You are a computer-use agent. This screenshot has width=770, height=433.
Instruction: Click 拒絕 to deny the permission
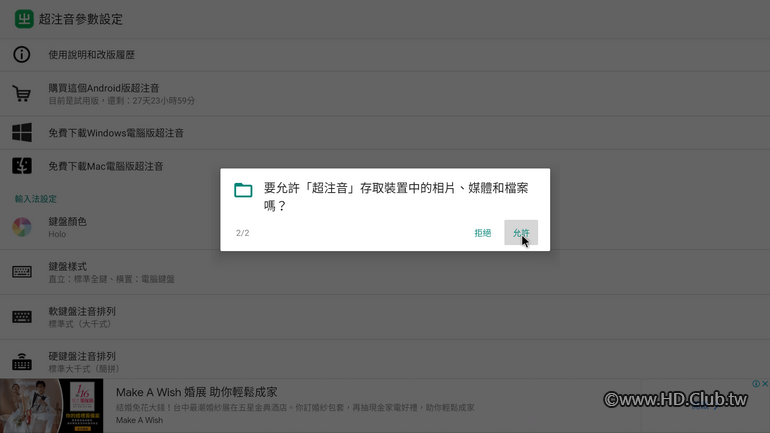[483, 233]
